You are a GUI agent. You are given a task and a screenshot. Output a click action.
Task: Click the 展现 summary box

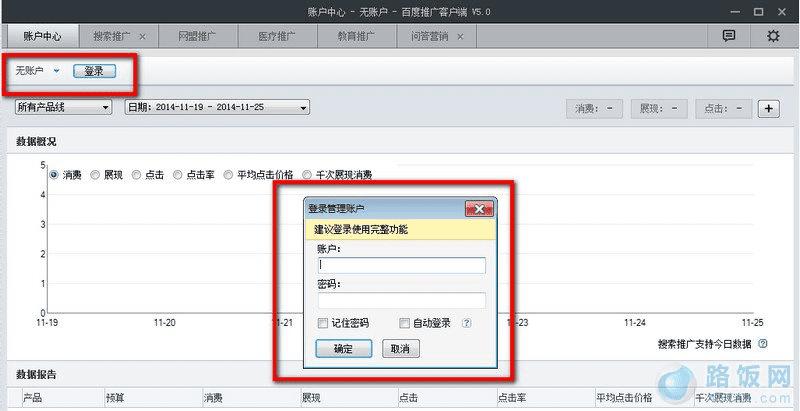click(x=659, y=109)
